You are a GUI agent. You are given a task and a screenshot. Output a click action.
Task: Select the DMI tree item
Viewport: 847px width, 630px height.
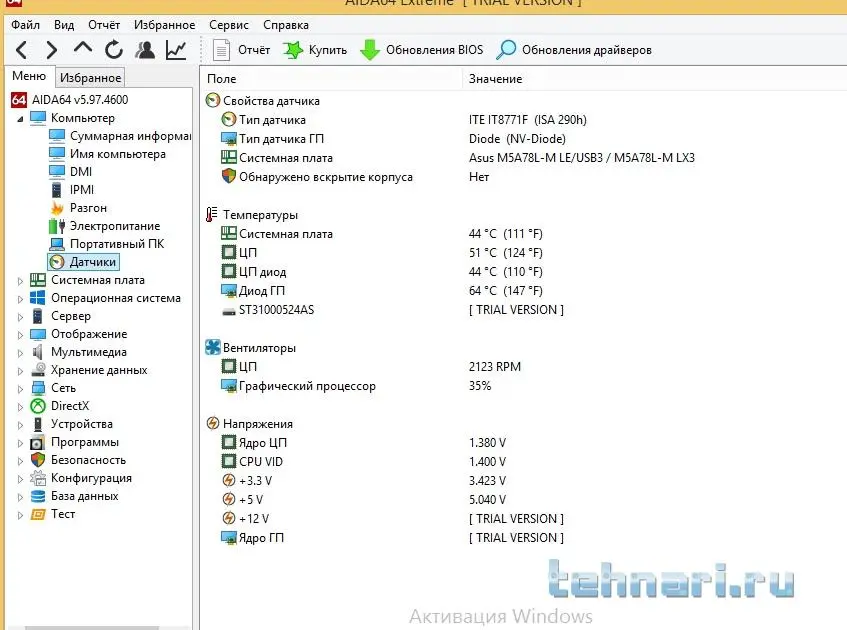tap(71, 172)
